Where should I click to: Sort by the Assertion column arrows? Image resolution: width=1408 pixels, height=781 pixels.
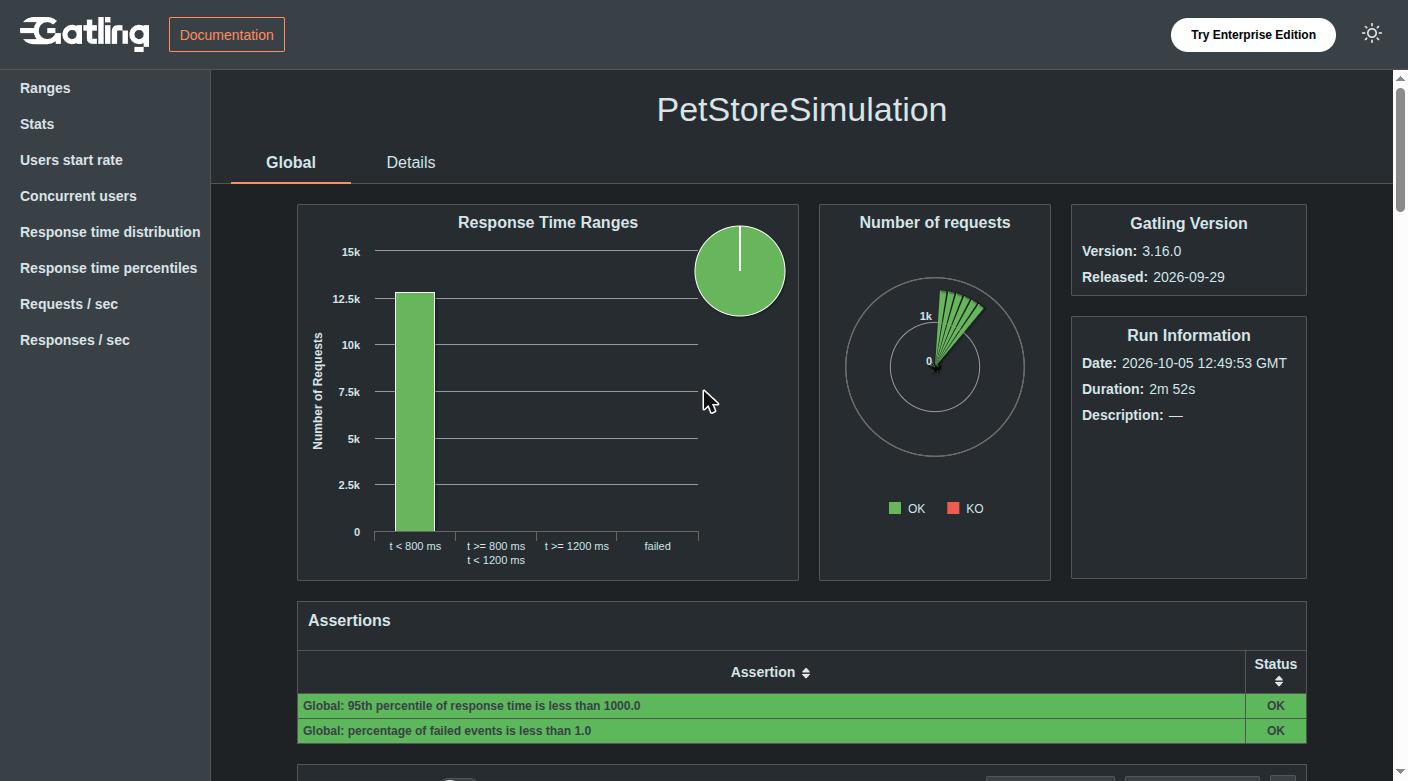[x=806, y=673]
